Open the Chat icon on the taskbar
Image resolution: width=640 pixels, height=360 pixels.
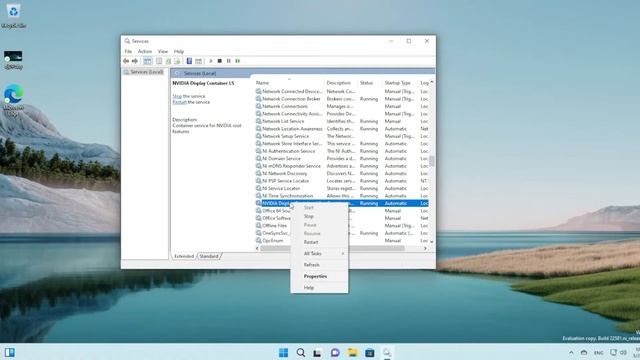(x=335, y=353)
